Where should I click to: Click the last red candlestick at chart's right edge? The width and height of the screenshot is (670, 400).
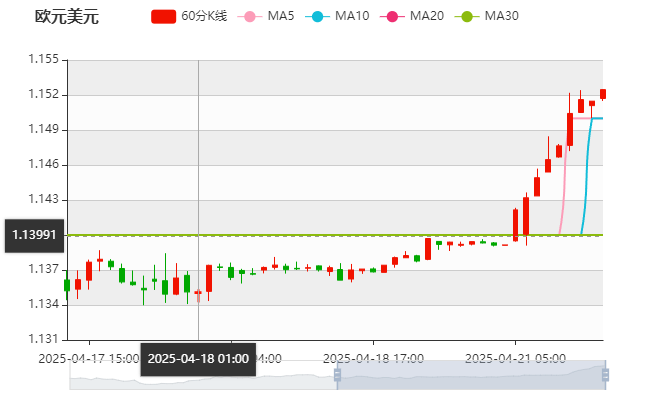(x=603, y=94)
